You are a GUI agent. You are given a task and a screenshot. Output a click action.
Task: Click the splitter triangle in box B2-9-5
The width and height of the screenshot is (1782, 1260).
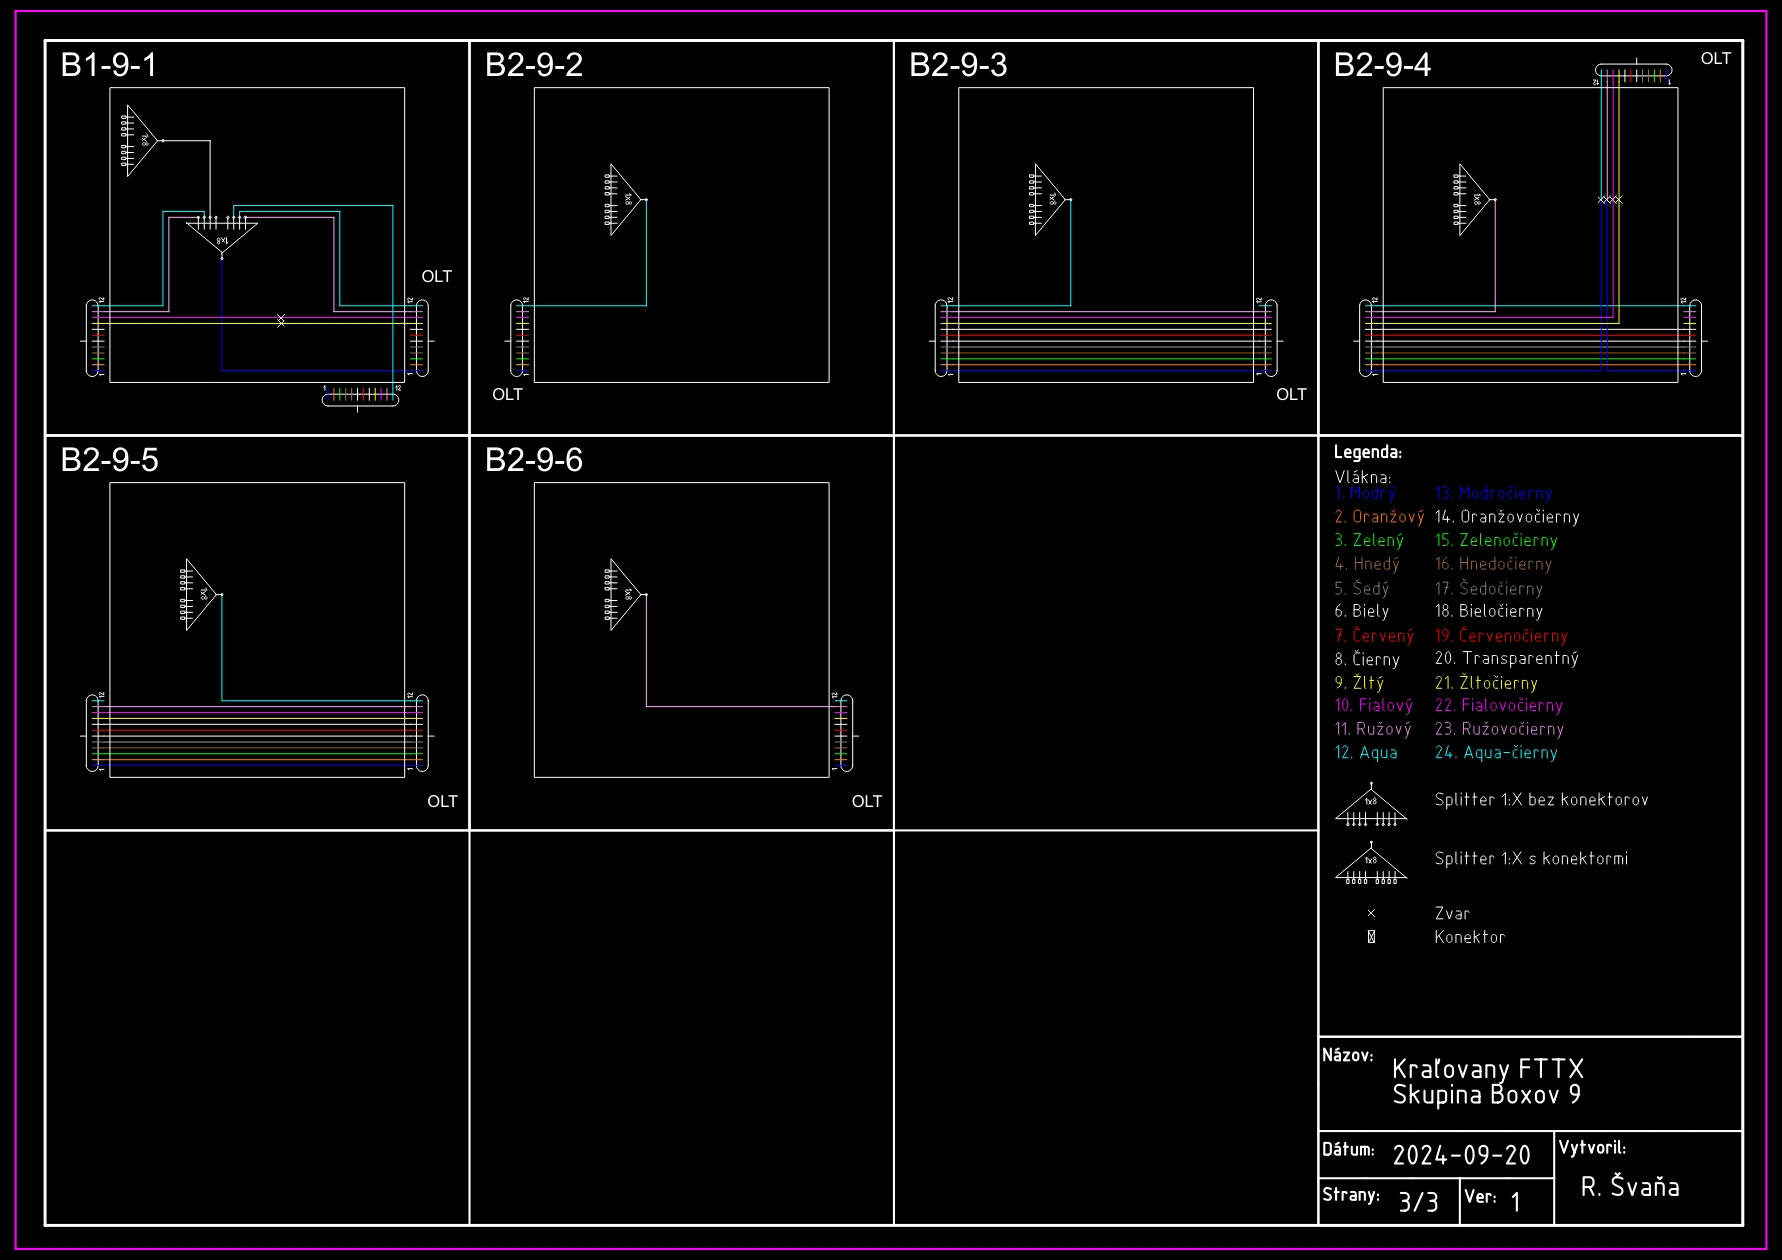[200, 594]
